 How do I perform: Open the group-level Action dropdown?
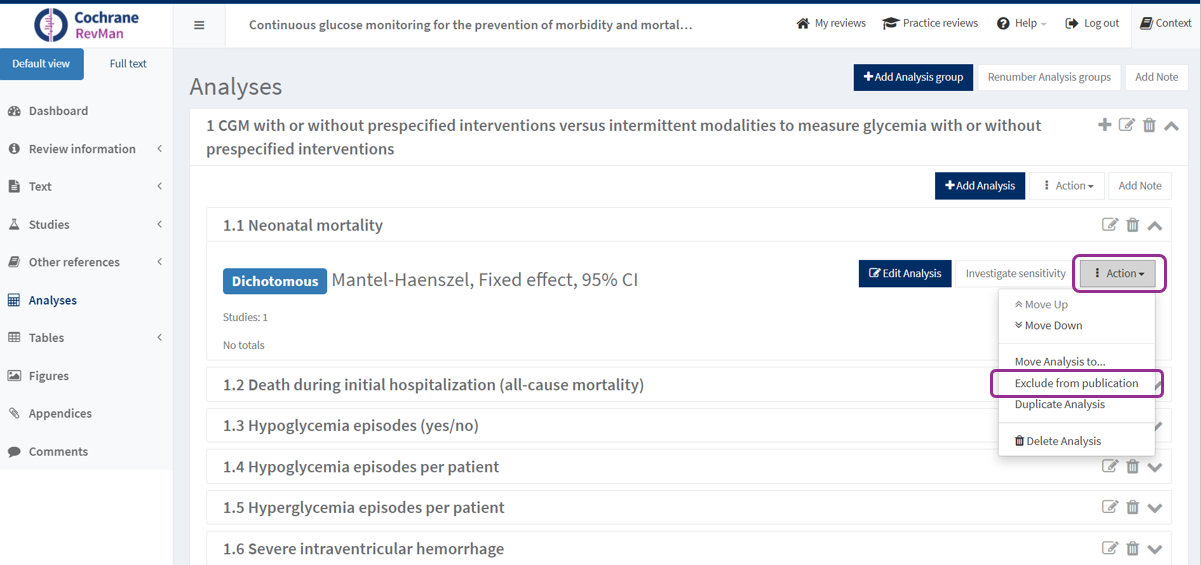click(x=1068, y=185)
